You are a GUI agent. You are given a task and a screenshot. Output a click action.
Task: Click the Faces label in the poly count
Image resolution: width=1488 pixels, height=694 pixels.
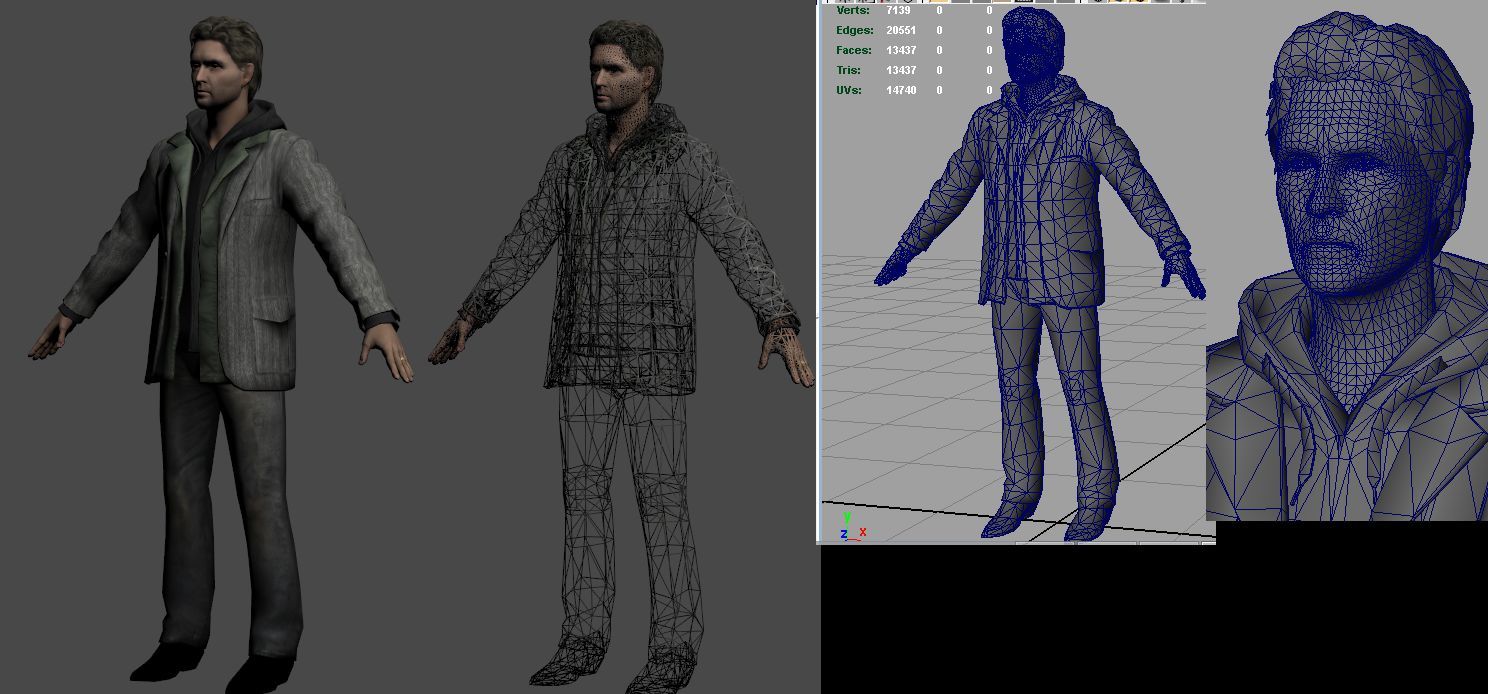pos(853,50)
